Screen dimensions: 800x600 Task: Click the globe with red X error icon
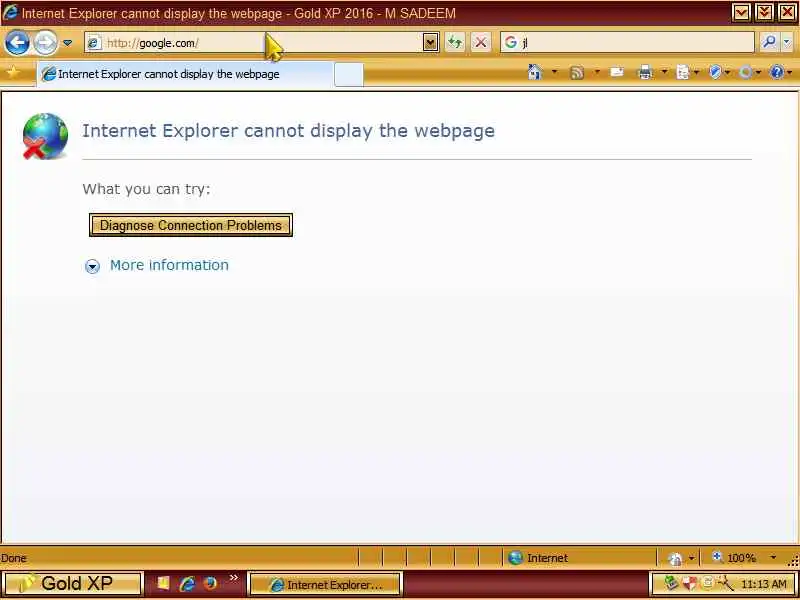click(45, 136)
